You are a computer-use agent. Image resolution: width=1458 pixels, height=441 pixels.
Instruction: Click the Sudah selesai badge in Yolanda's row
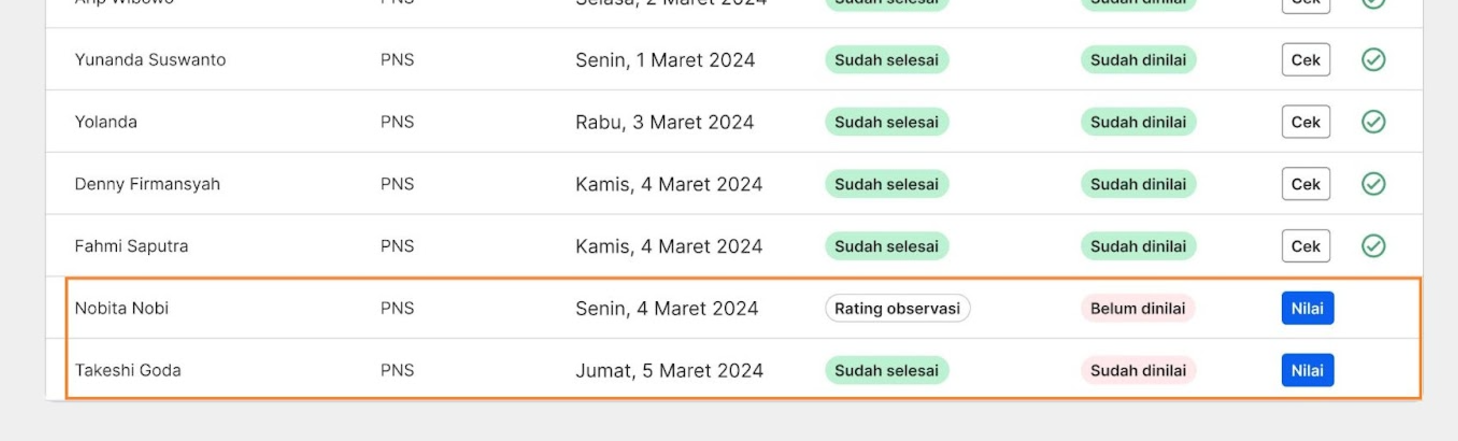[x=886, y=122]
